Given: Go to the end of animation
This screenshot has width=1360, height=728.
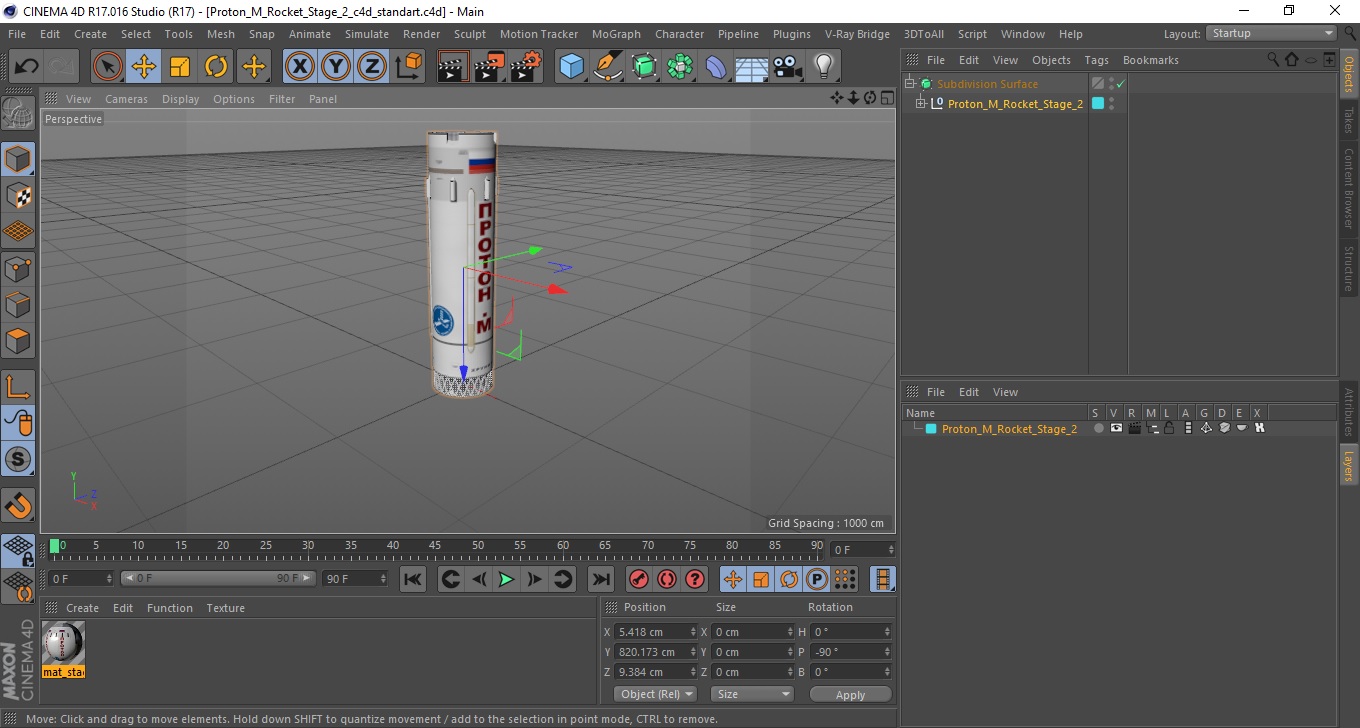Looking at the screenshot, I should pos(600,579).
